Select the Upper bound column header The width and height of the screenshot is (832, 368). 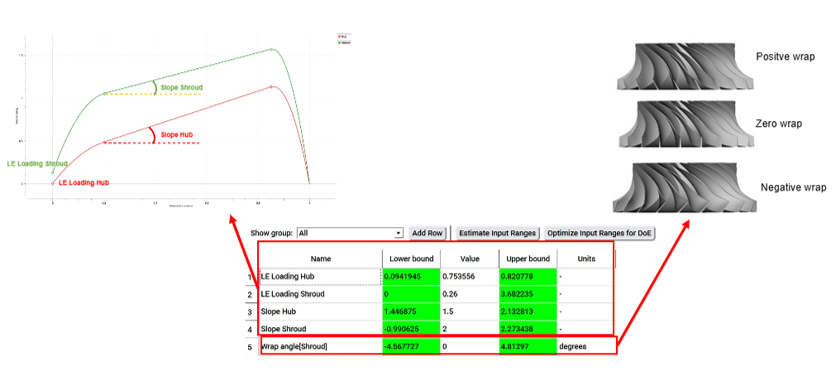[x=528, y=259]
